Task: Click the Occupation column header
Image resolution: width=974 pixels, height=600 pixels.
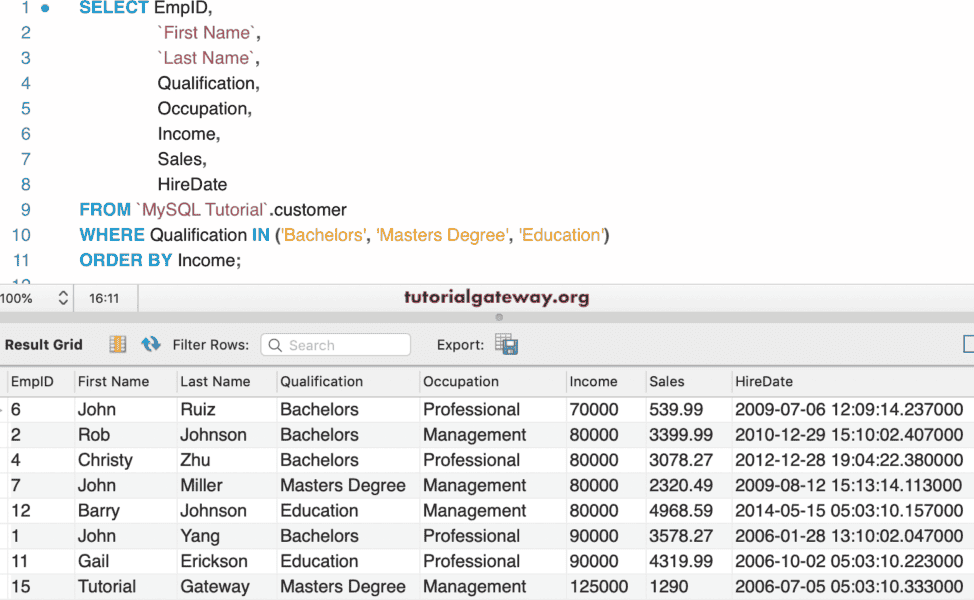Action: tap(460, 381)
